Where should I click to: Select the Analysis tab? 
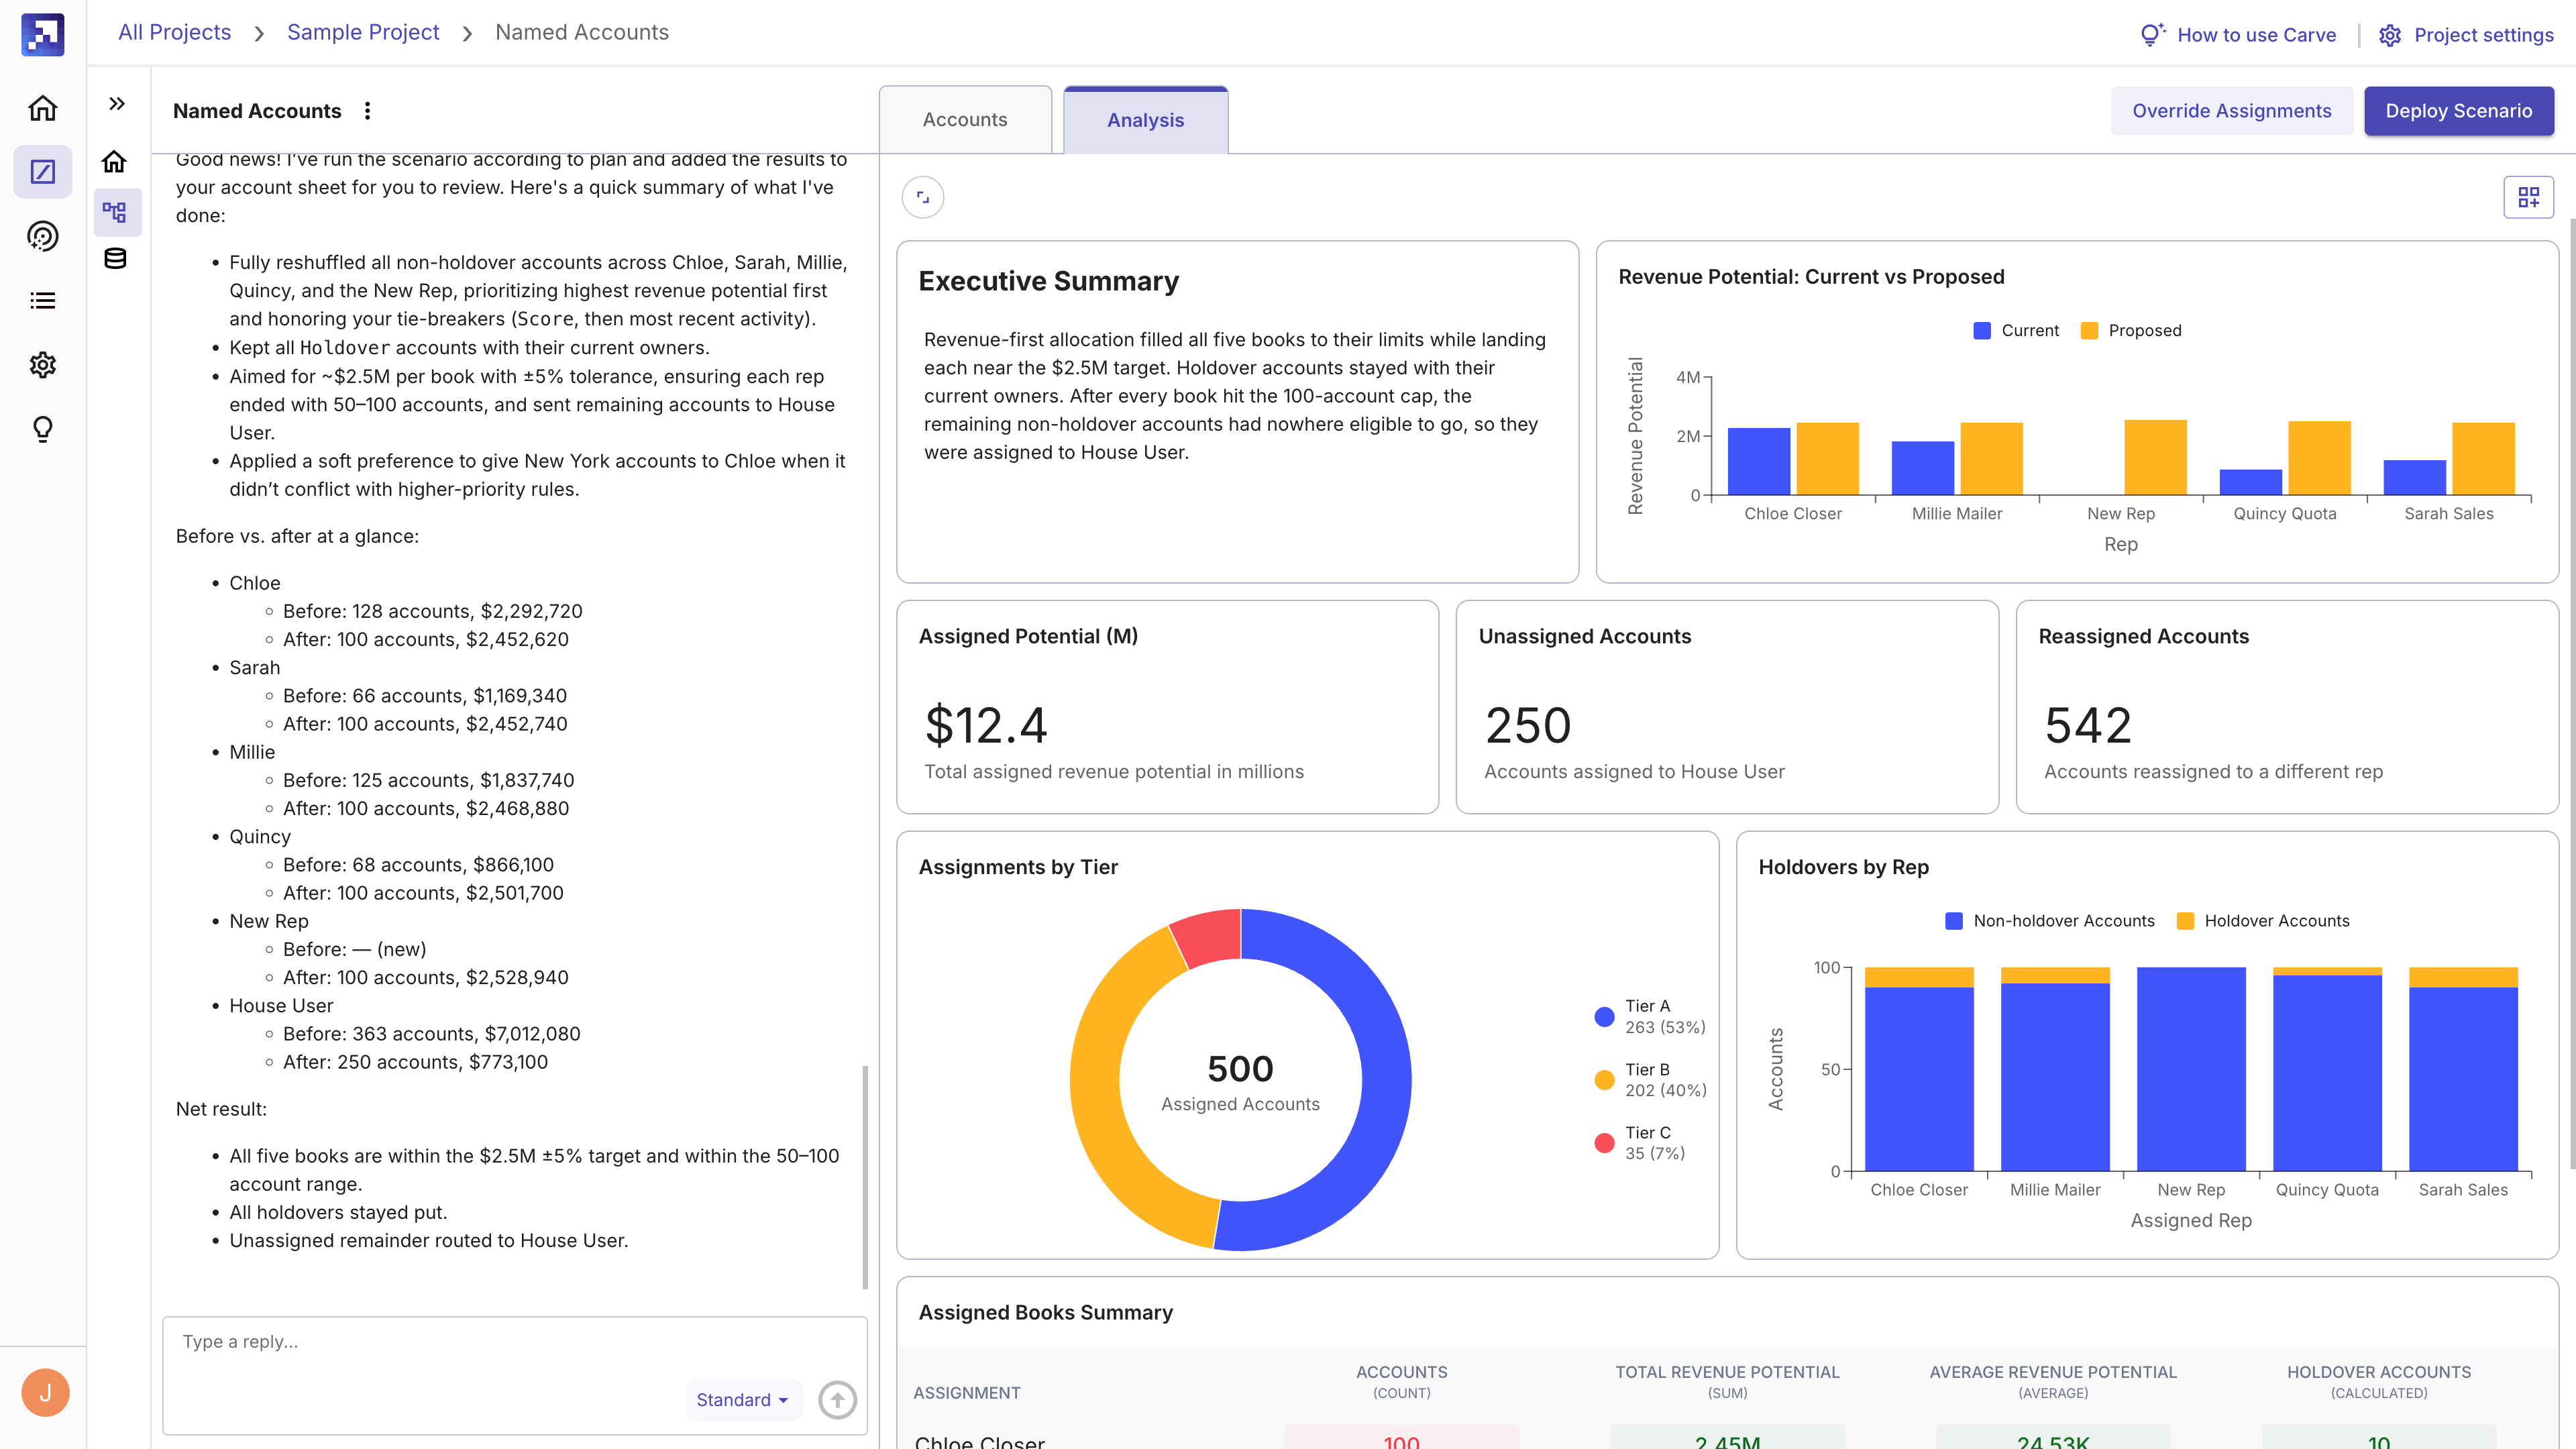[x=1145, y=119]
